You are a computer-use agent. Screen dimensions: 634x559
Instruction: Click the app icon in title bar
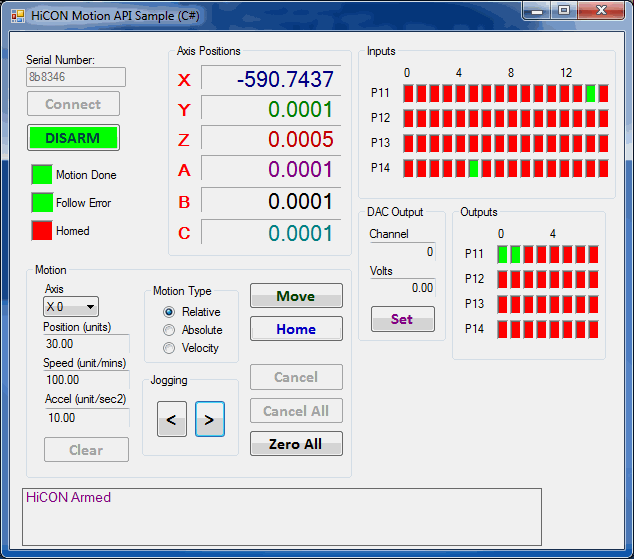17,16
